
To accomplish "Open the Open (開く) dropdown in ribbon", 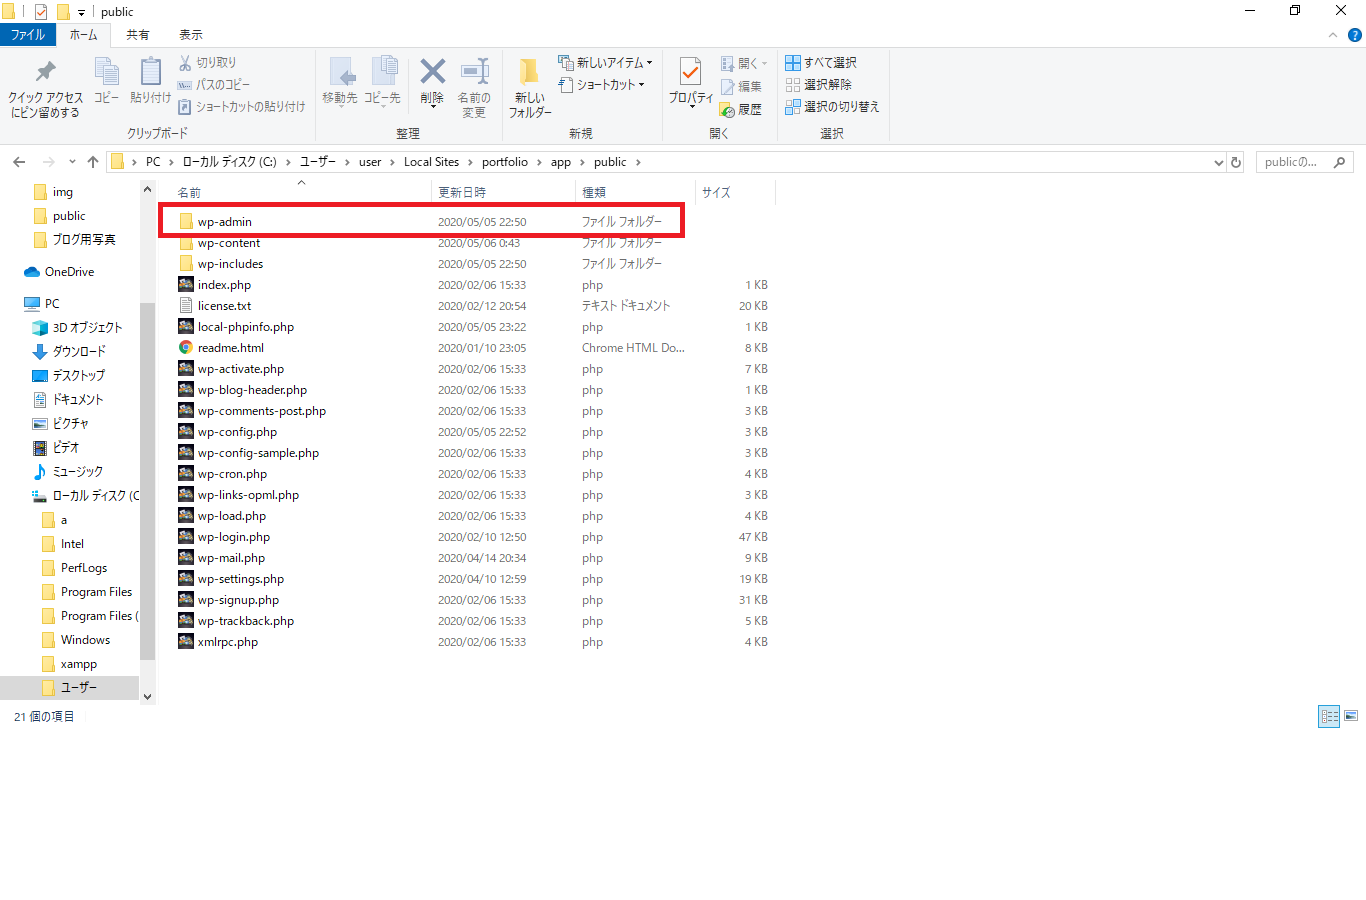I will (x=745, y=63).
